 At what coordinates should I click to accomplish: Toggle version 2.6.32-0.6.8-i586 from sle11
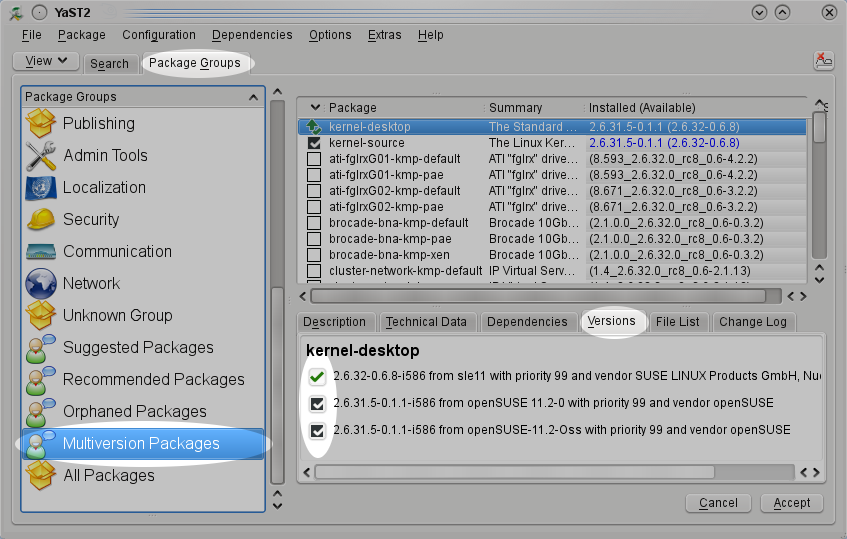317,376
